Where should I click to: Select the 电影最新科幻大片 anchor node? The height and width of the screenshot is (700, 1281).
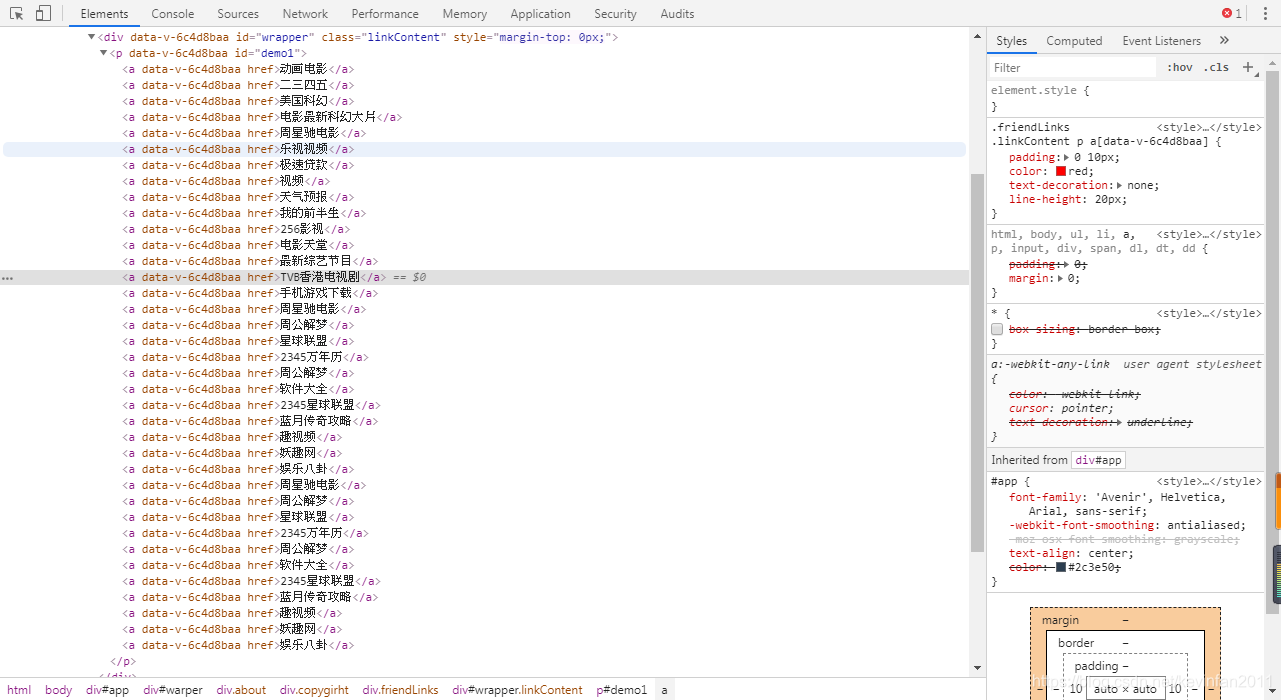point(262,117)
